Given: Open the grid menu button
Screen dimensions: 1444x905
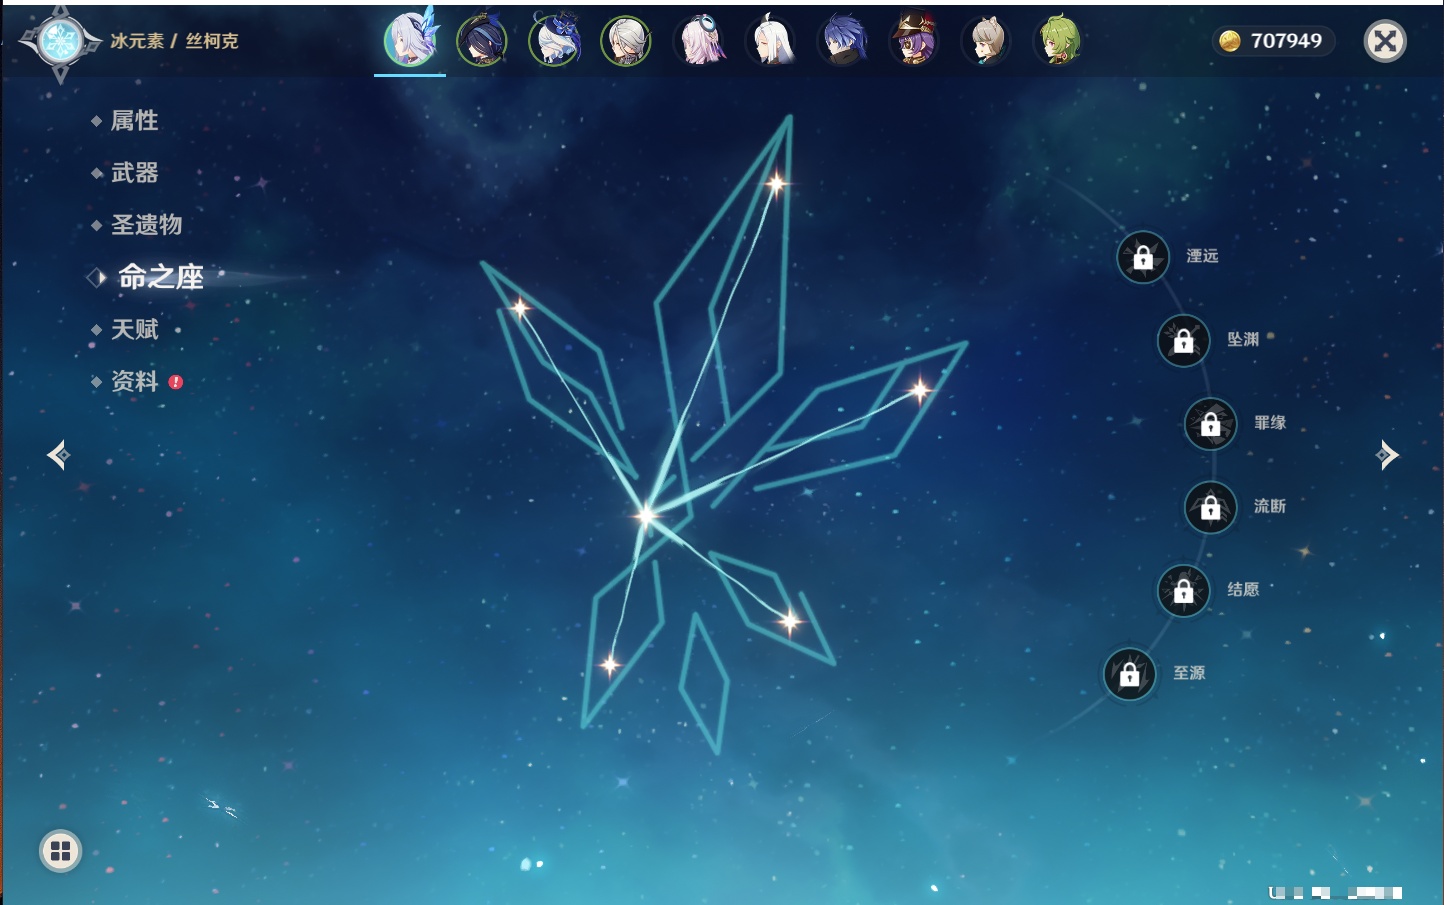Looking at the screenshot, I should point(60,851).
